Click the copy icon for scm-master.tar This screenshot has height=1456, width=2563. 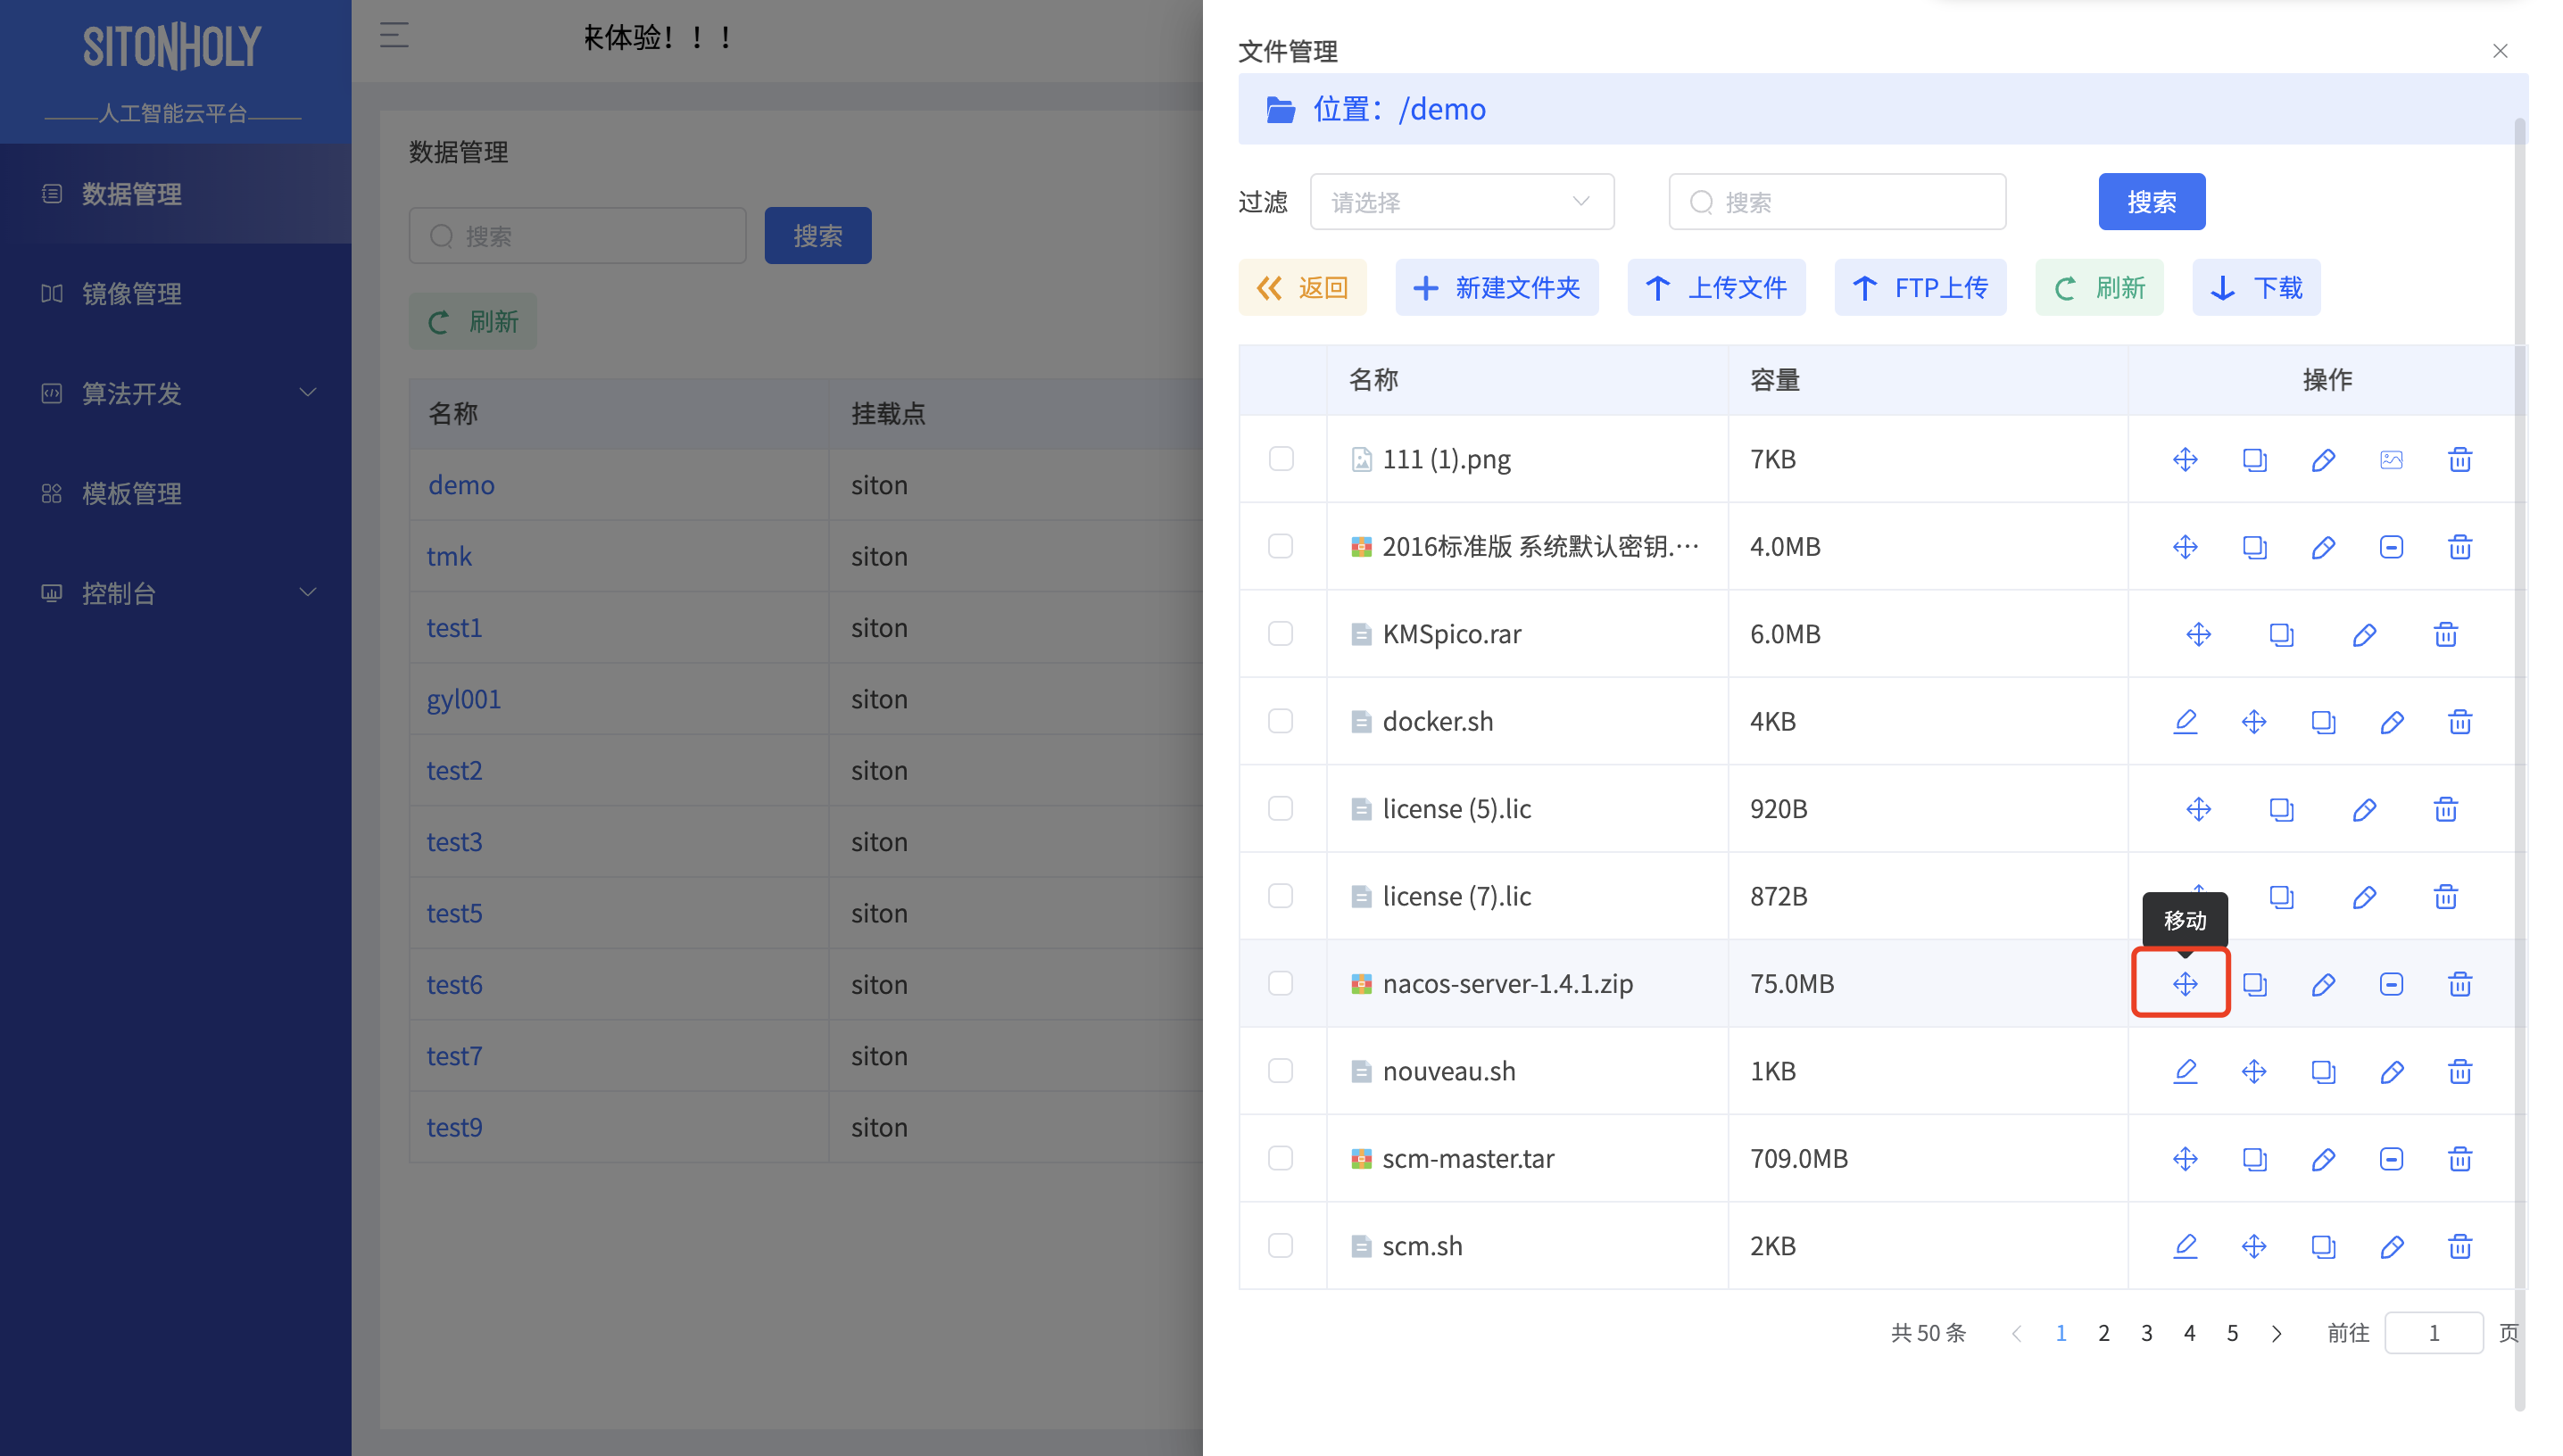2254,1158
